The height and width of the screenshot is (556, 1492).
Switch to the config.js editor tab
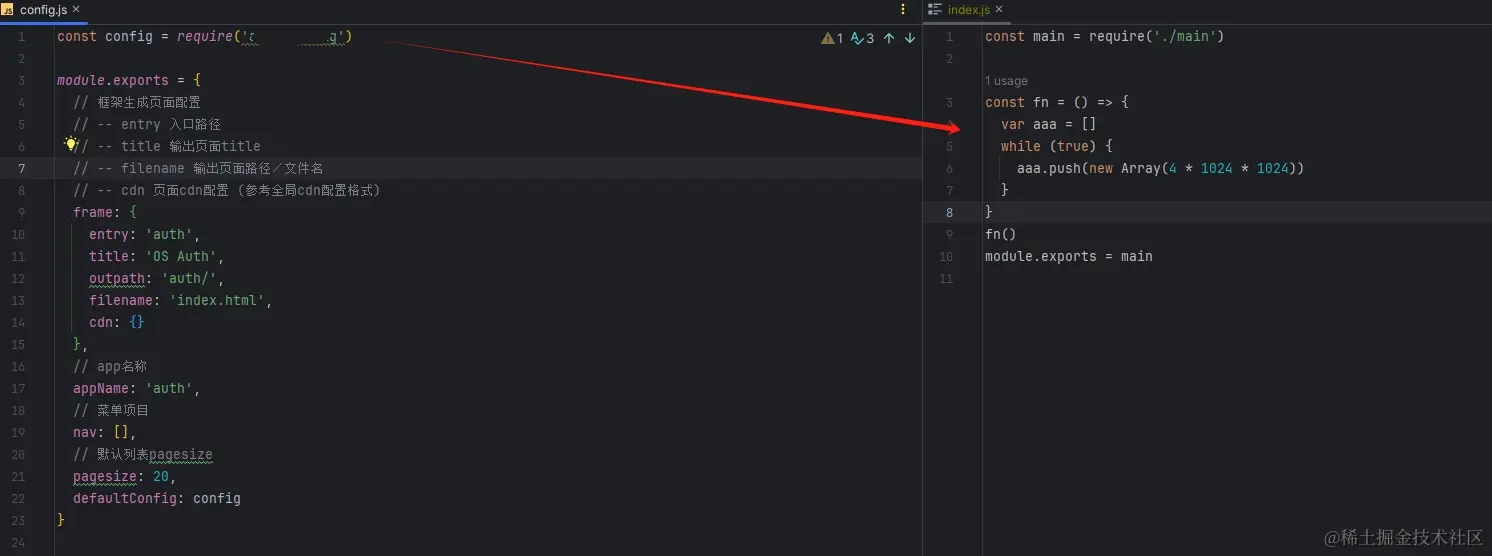[x=43, y=9]
